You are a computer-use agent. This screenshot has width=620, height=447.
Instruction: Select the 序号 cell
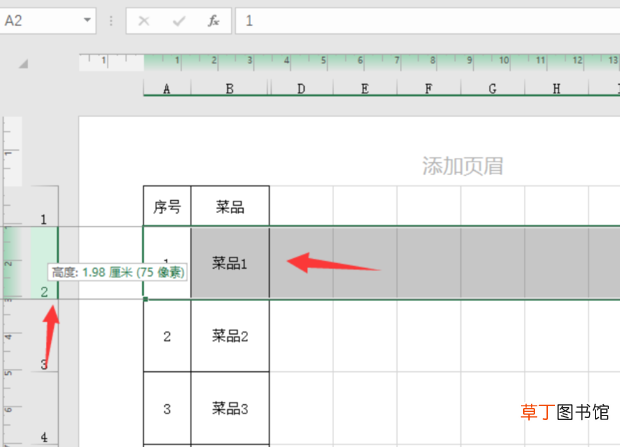pyautogui.click(x=167, y=206)
